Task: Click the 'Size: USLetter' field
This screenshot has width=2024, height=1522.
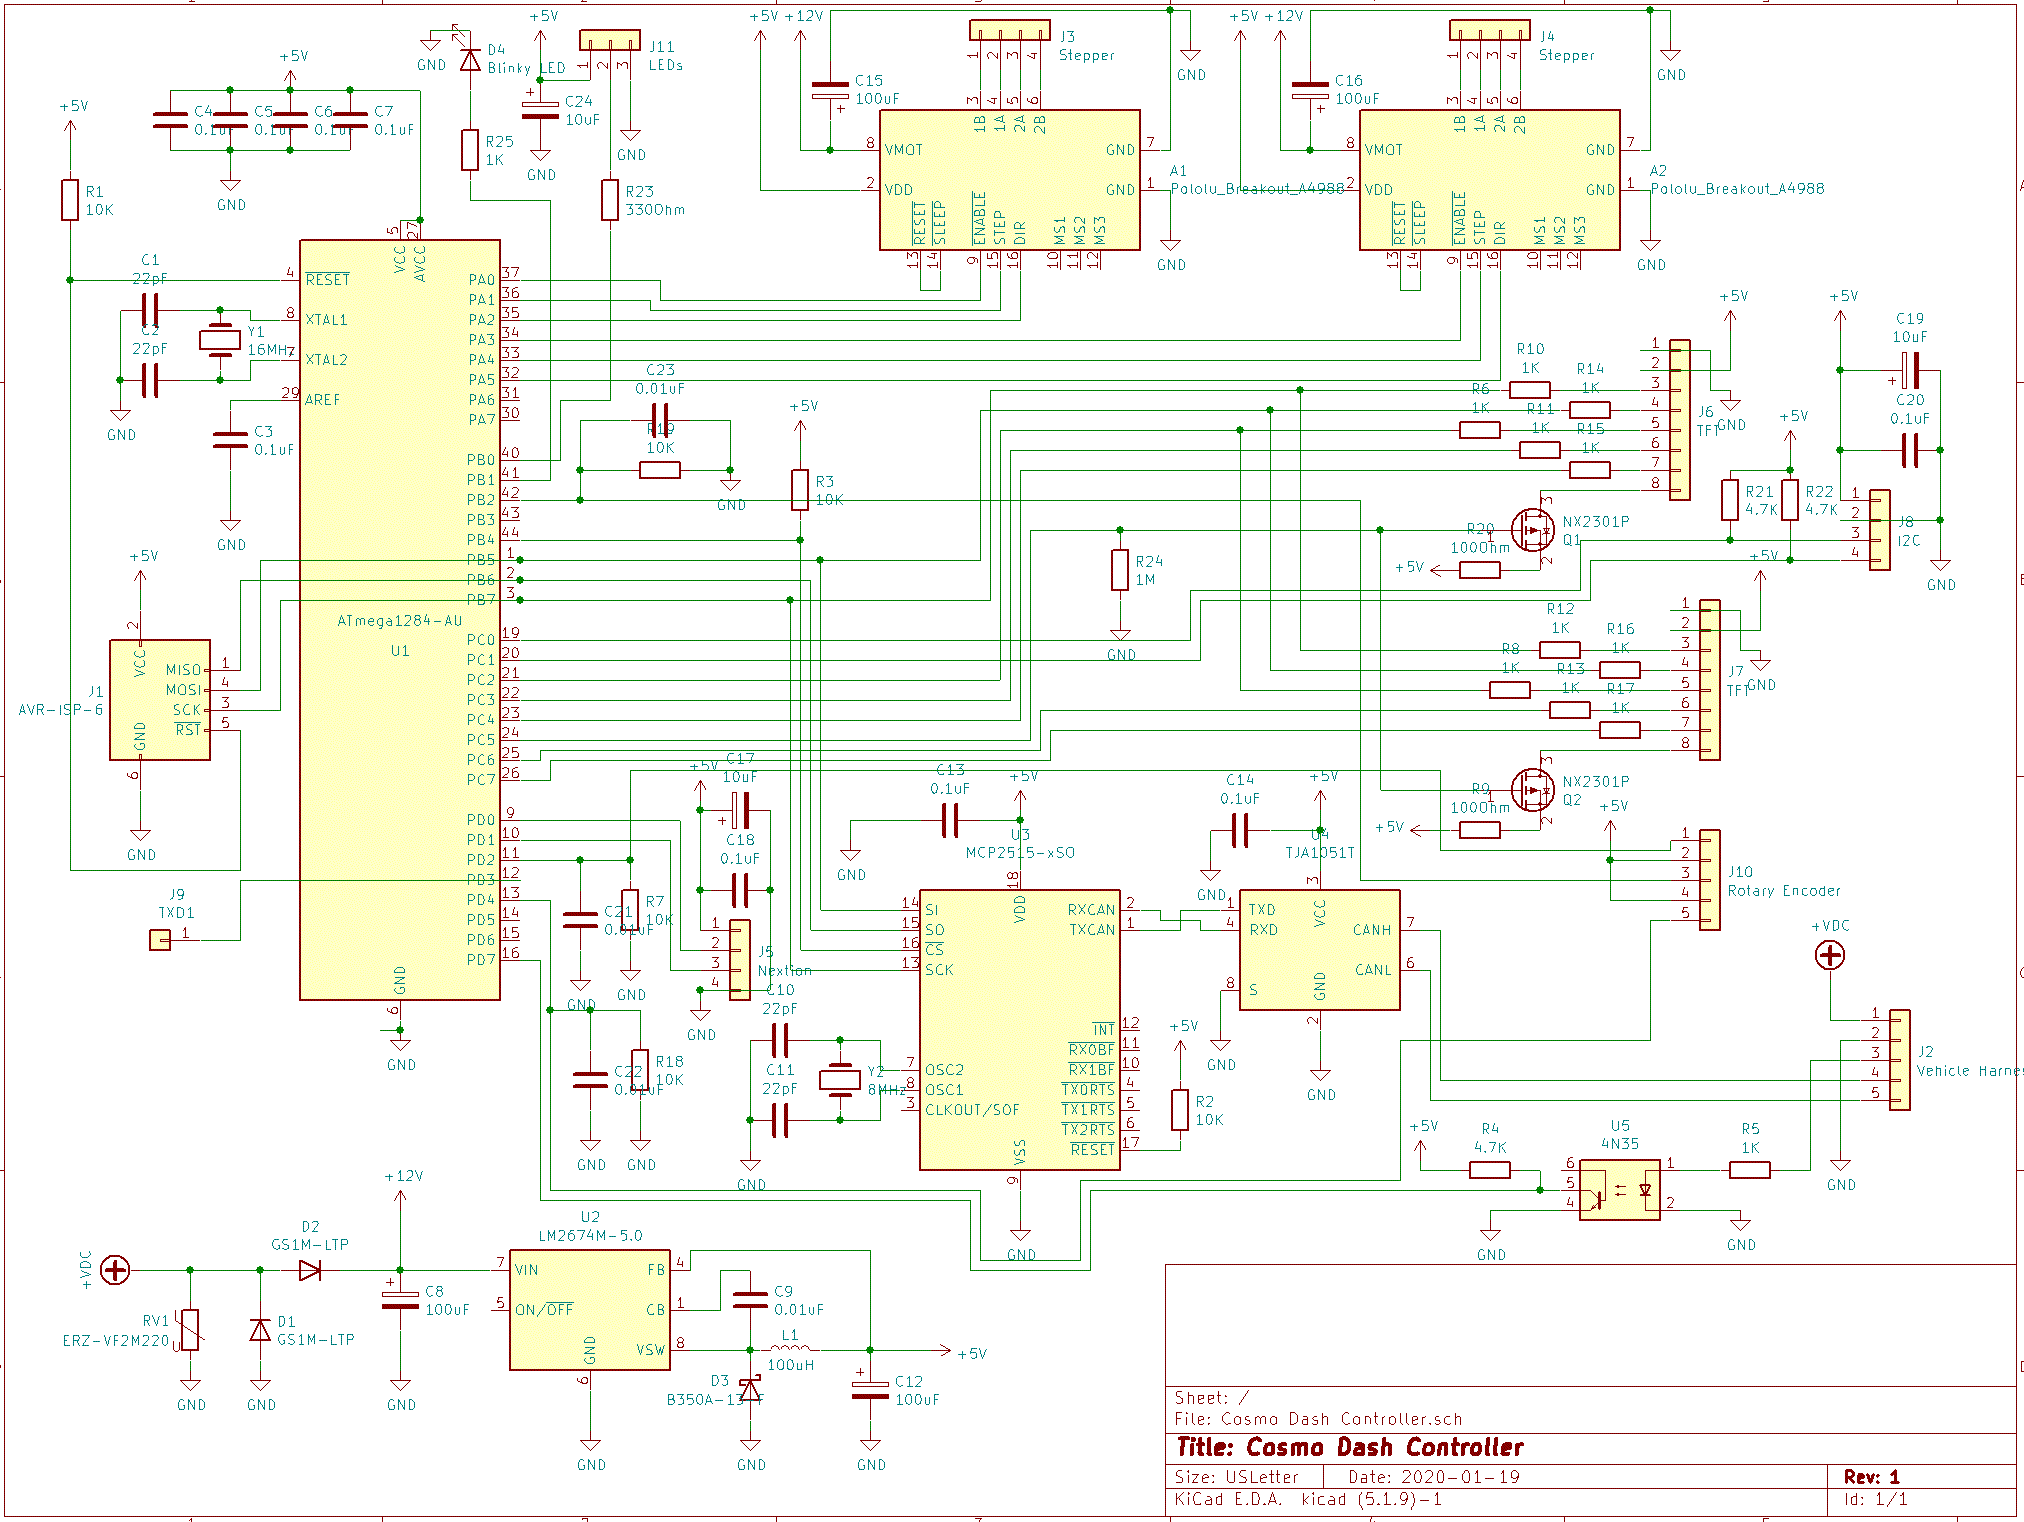Action: point(1236,1477)
